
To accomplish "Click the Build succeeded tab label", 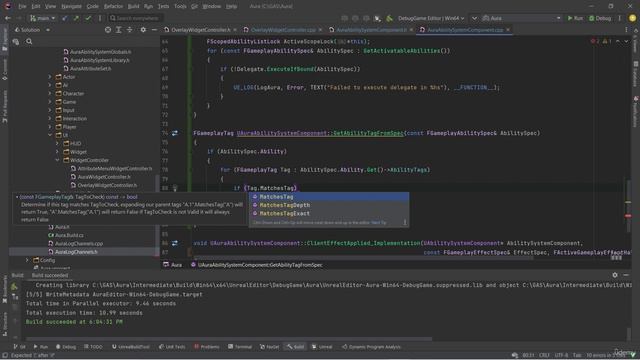I will [50, 275].
